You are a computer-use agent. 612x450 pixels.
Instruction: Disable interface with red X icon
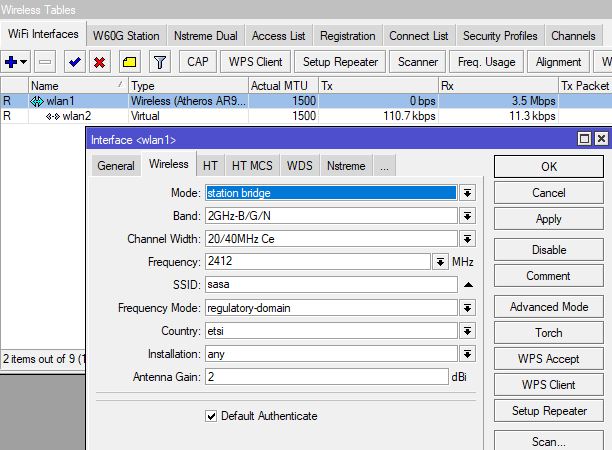(100, 62)
